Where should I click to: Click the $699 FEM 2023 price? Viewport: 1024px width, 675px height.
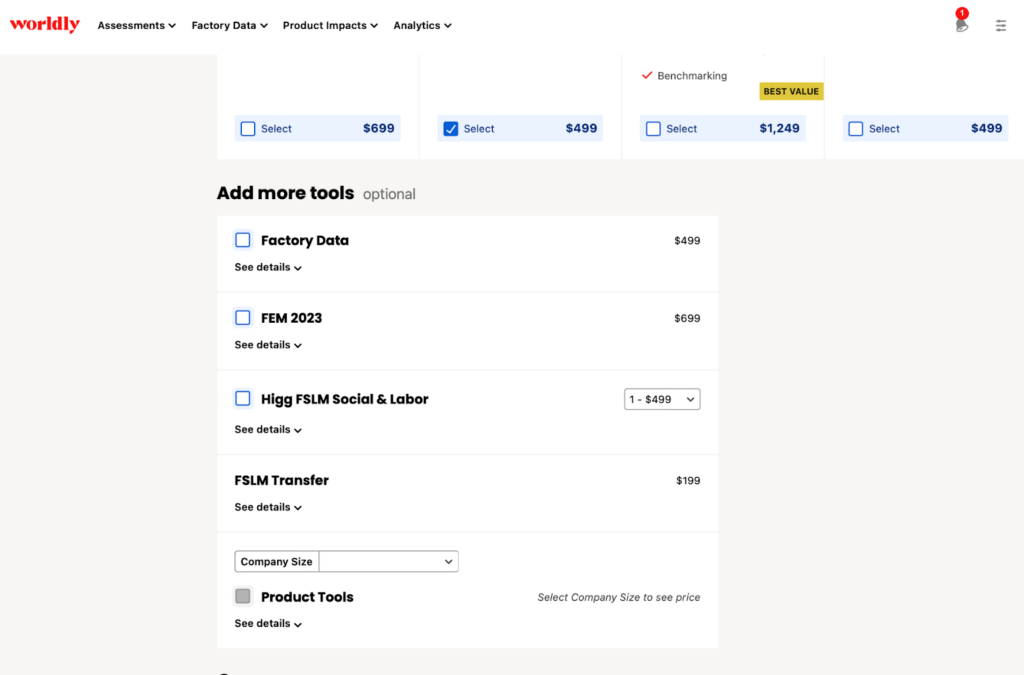(x=687, y=318)
